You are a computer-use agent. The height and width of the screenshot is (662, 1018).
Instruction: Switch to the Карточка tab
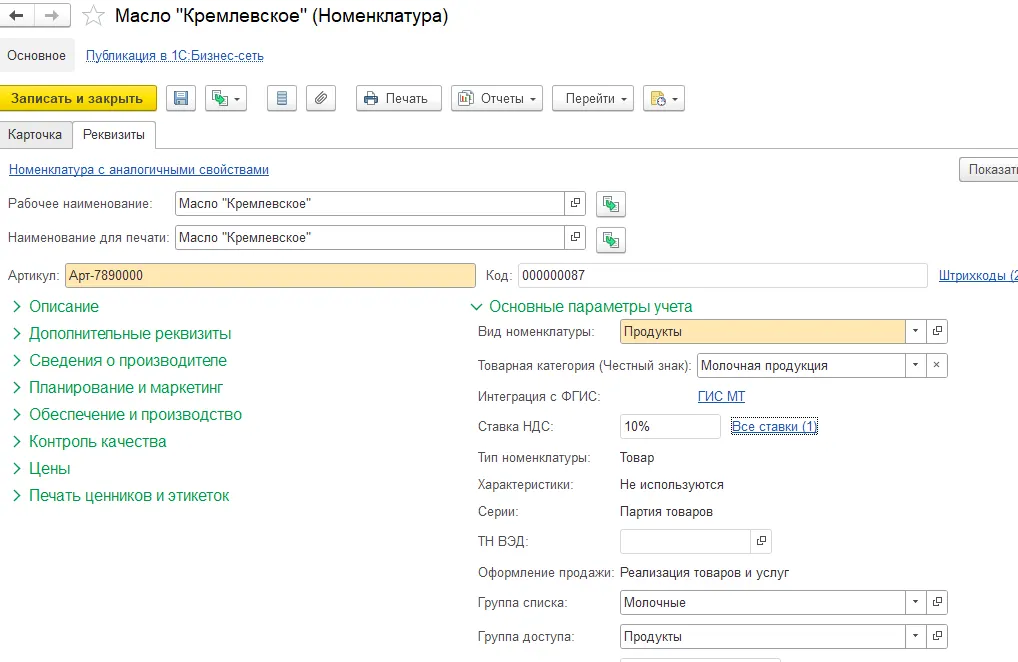click(x=35, y=134)
